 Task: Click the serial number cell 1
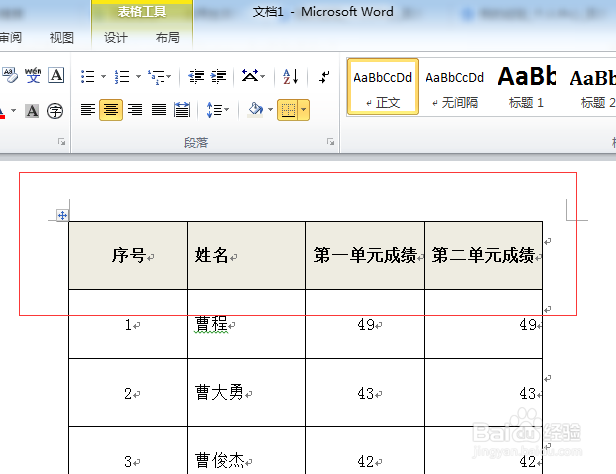[128, 324]
